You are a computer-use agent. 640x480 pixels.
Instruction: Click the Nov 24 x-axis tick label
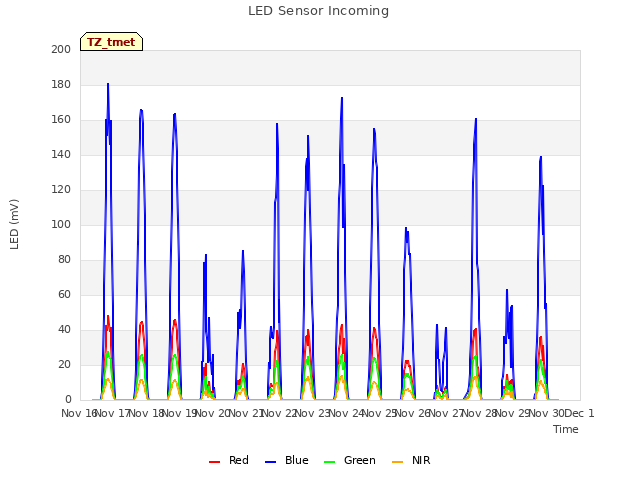[x=346, y=413]
